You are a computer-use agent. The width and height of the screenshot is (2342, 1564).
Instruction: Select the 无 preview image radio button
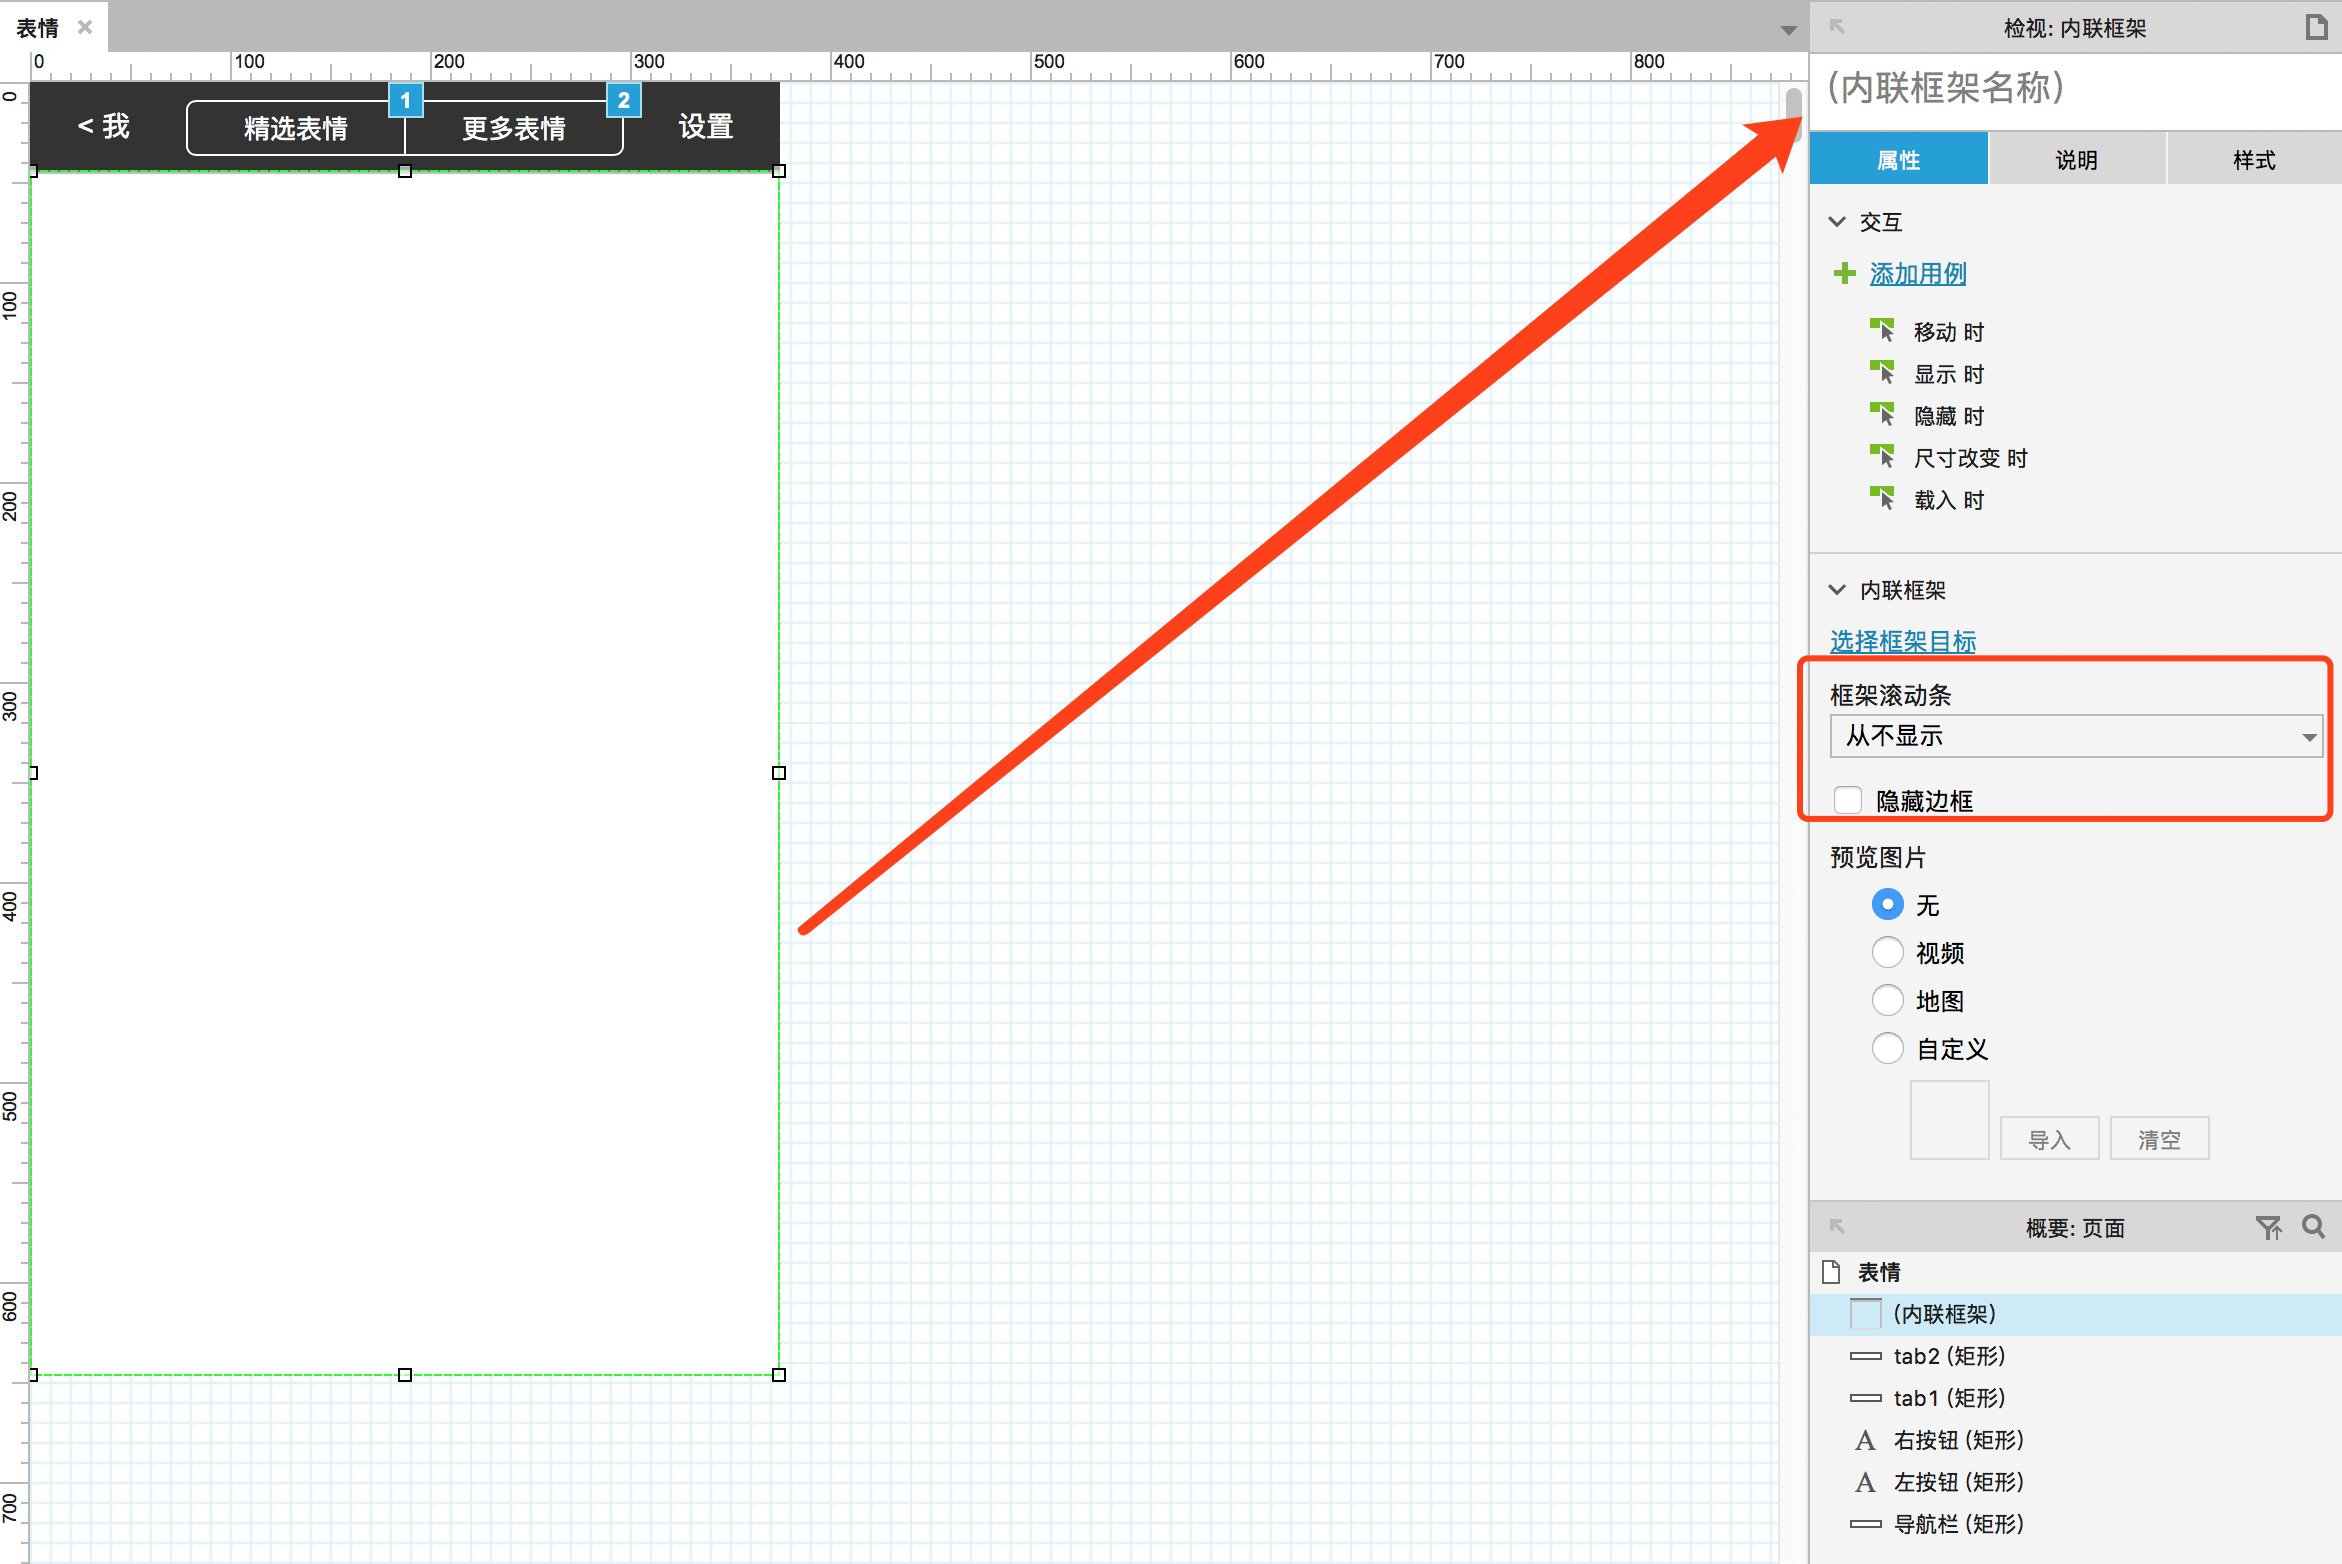[x=1890, y=904]
